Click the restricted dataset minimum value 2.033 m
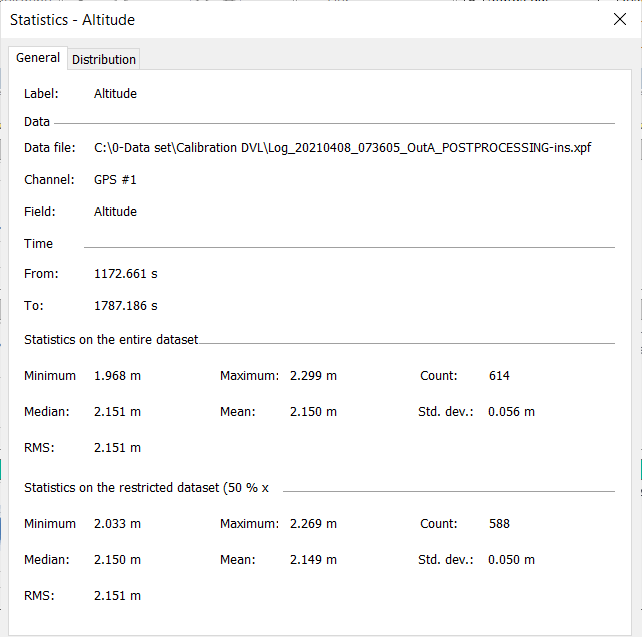642x637 pixels. pos(117,524)
